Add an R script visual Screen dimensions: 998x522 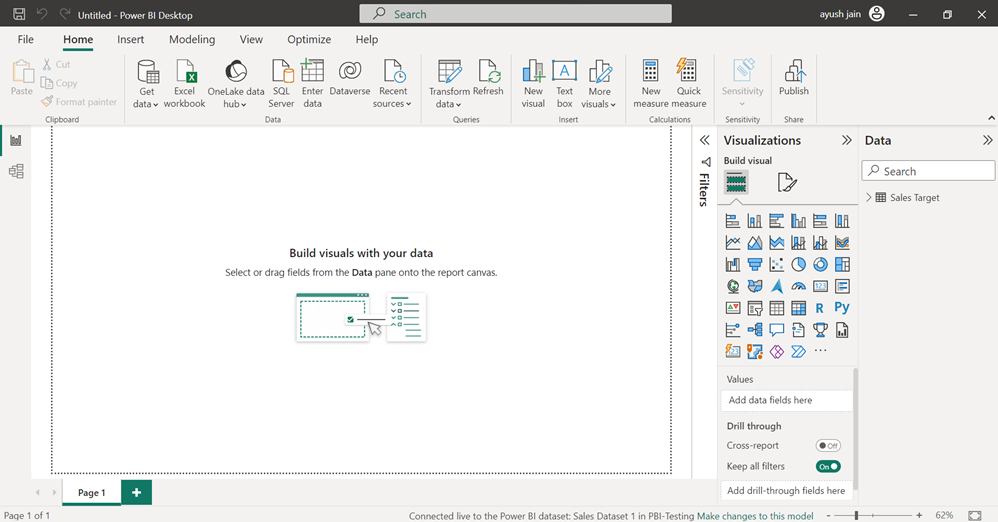[x=820, y=308]
